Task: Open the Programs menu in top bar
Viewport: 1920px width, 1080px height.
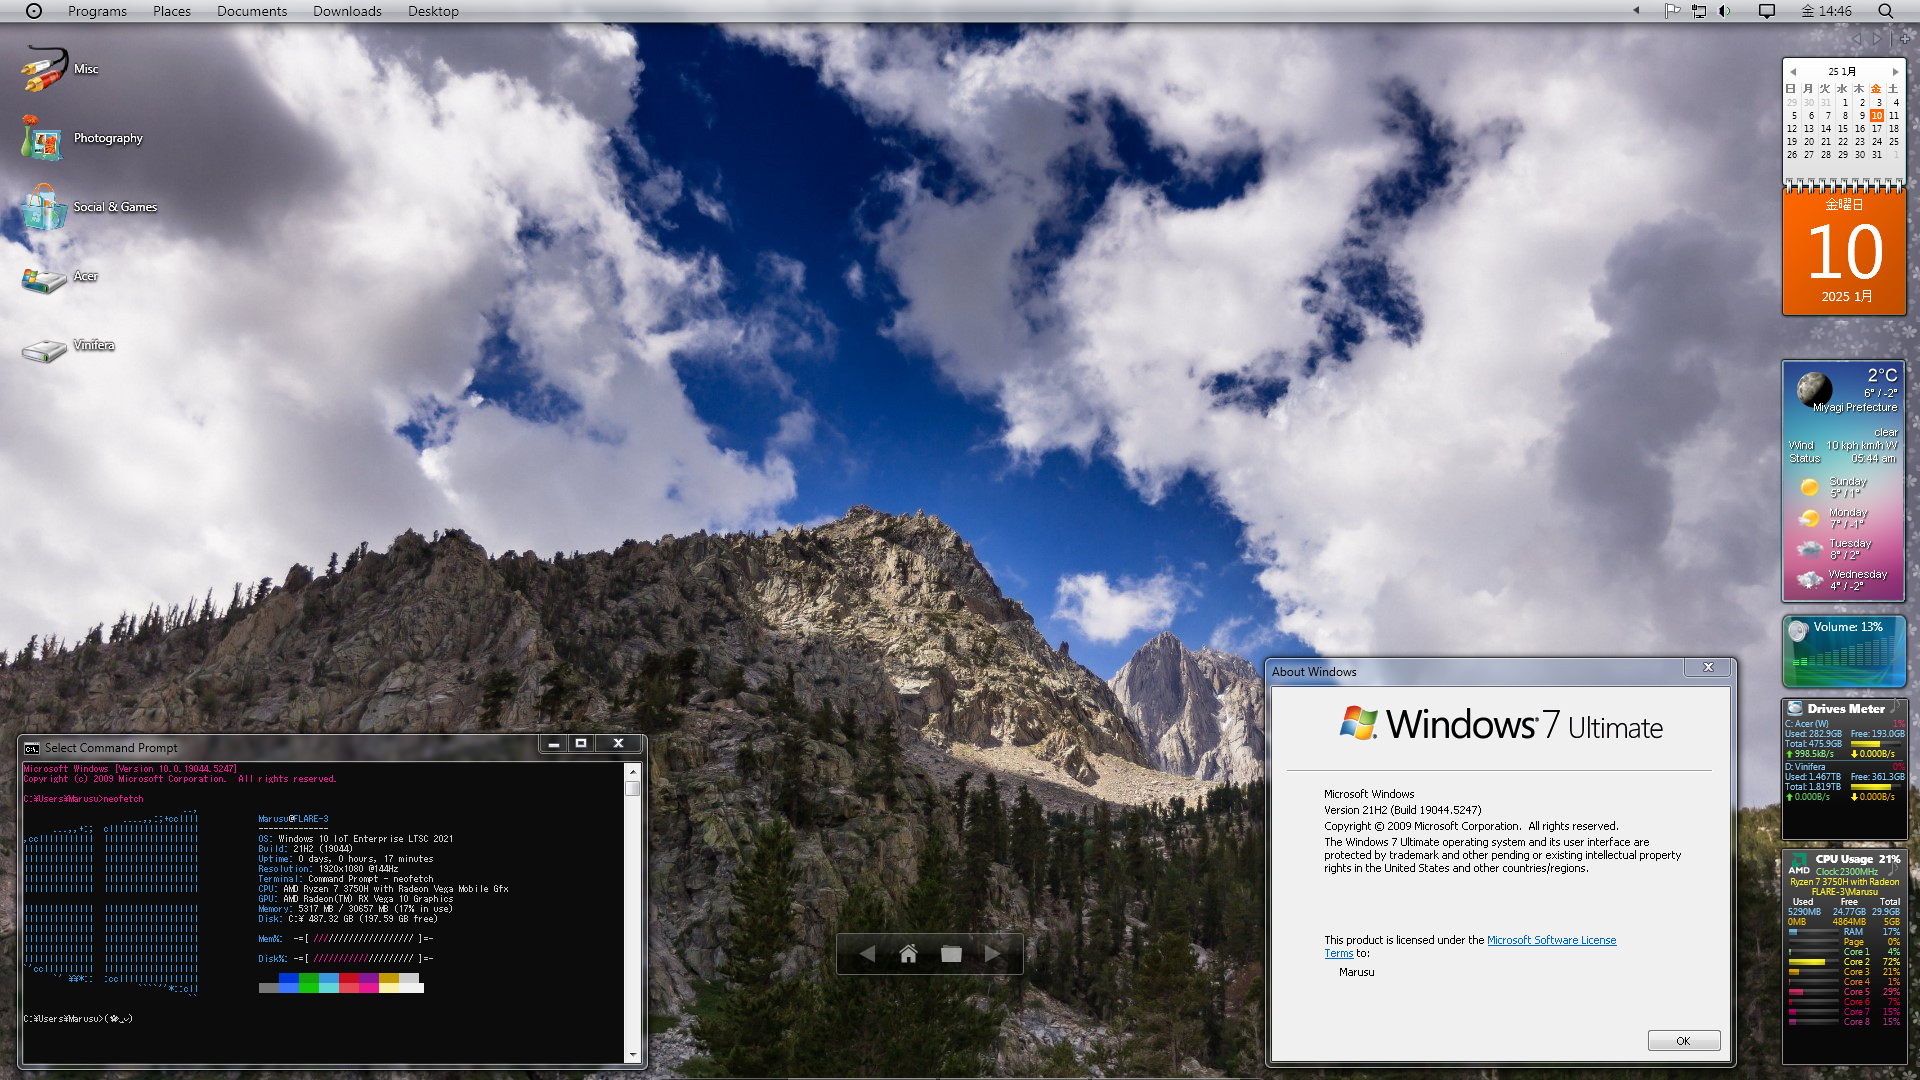Action: click(x=97, y=11)
